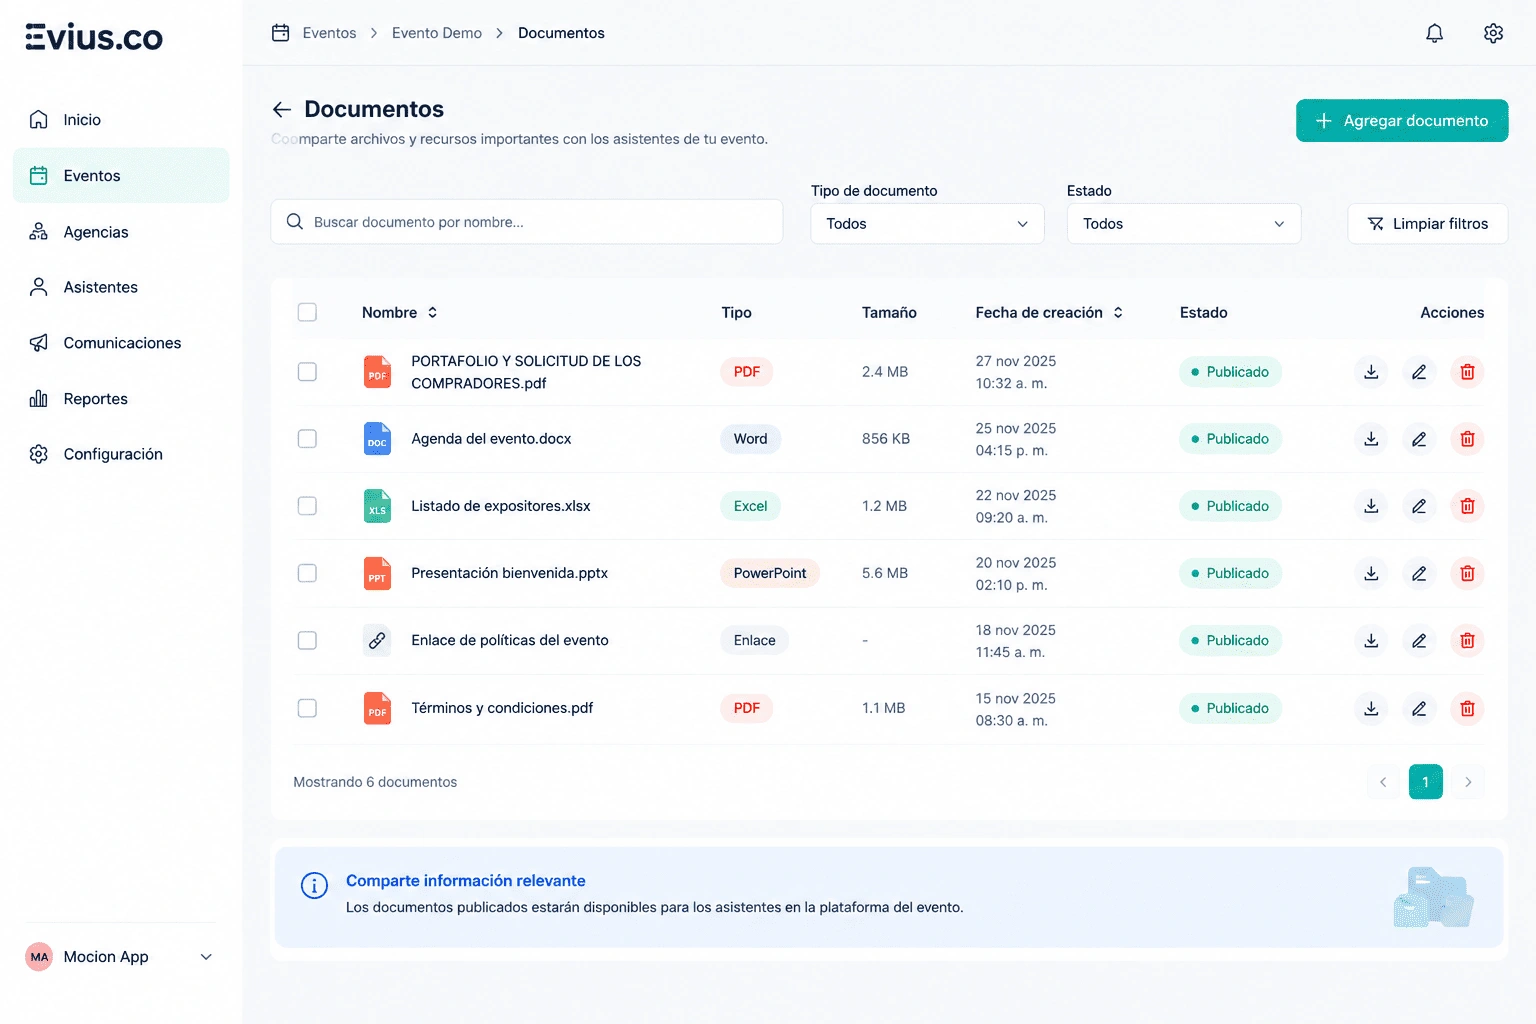Open the notifications bell

tap(1434, 33)
